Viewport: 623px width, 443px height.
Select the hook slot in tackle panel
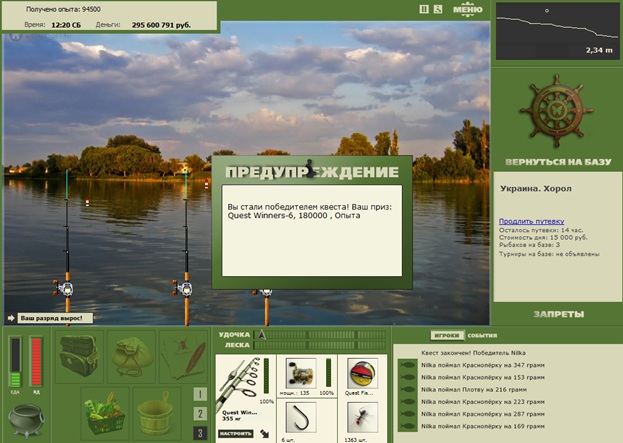(301, 418)
